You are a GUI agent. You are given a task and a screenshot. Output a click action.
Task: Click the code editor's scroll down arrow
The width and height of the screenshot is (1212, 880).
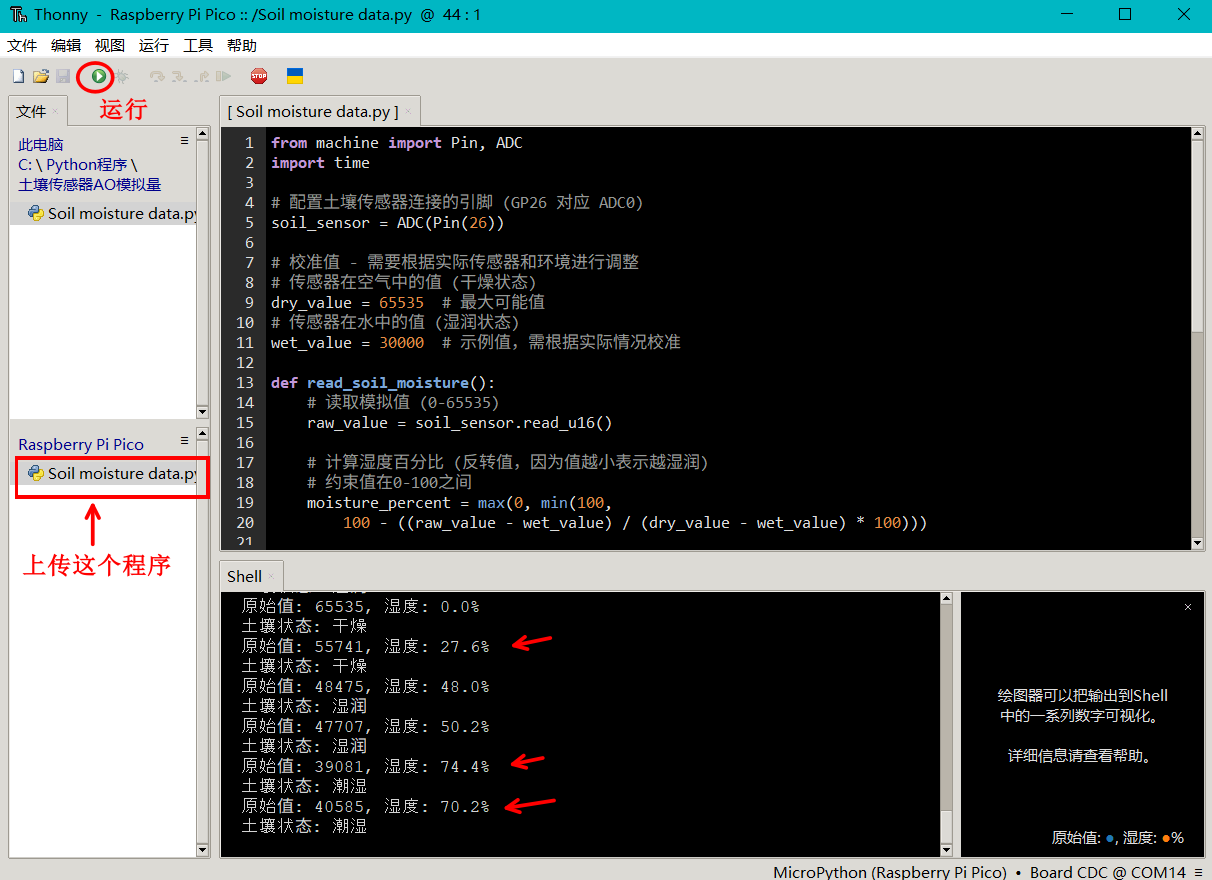click(1198, 543)
